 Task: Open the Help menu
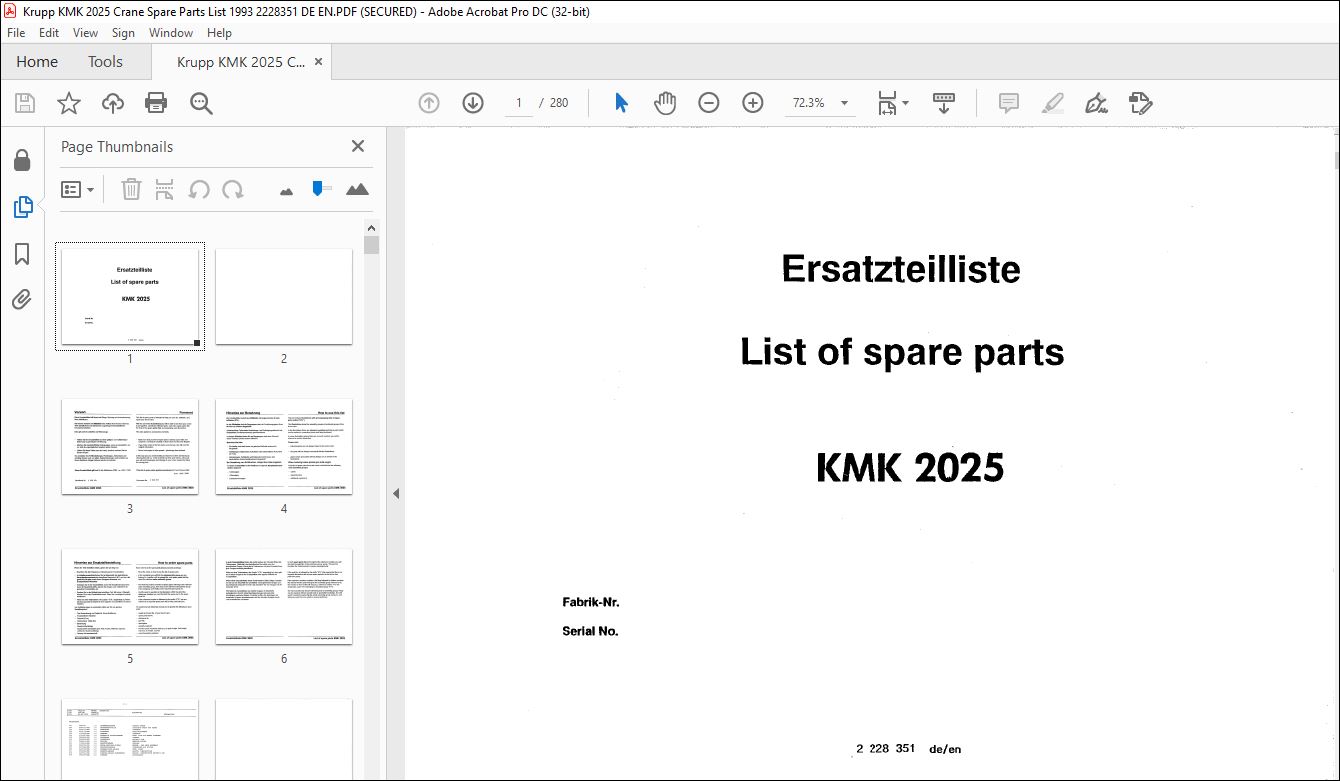click(219, 33)
